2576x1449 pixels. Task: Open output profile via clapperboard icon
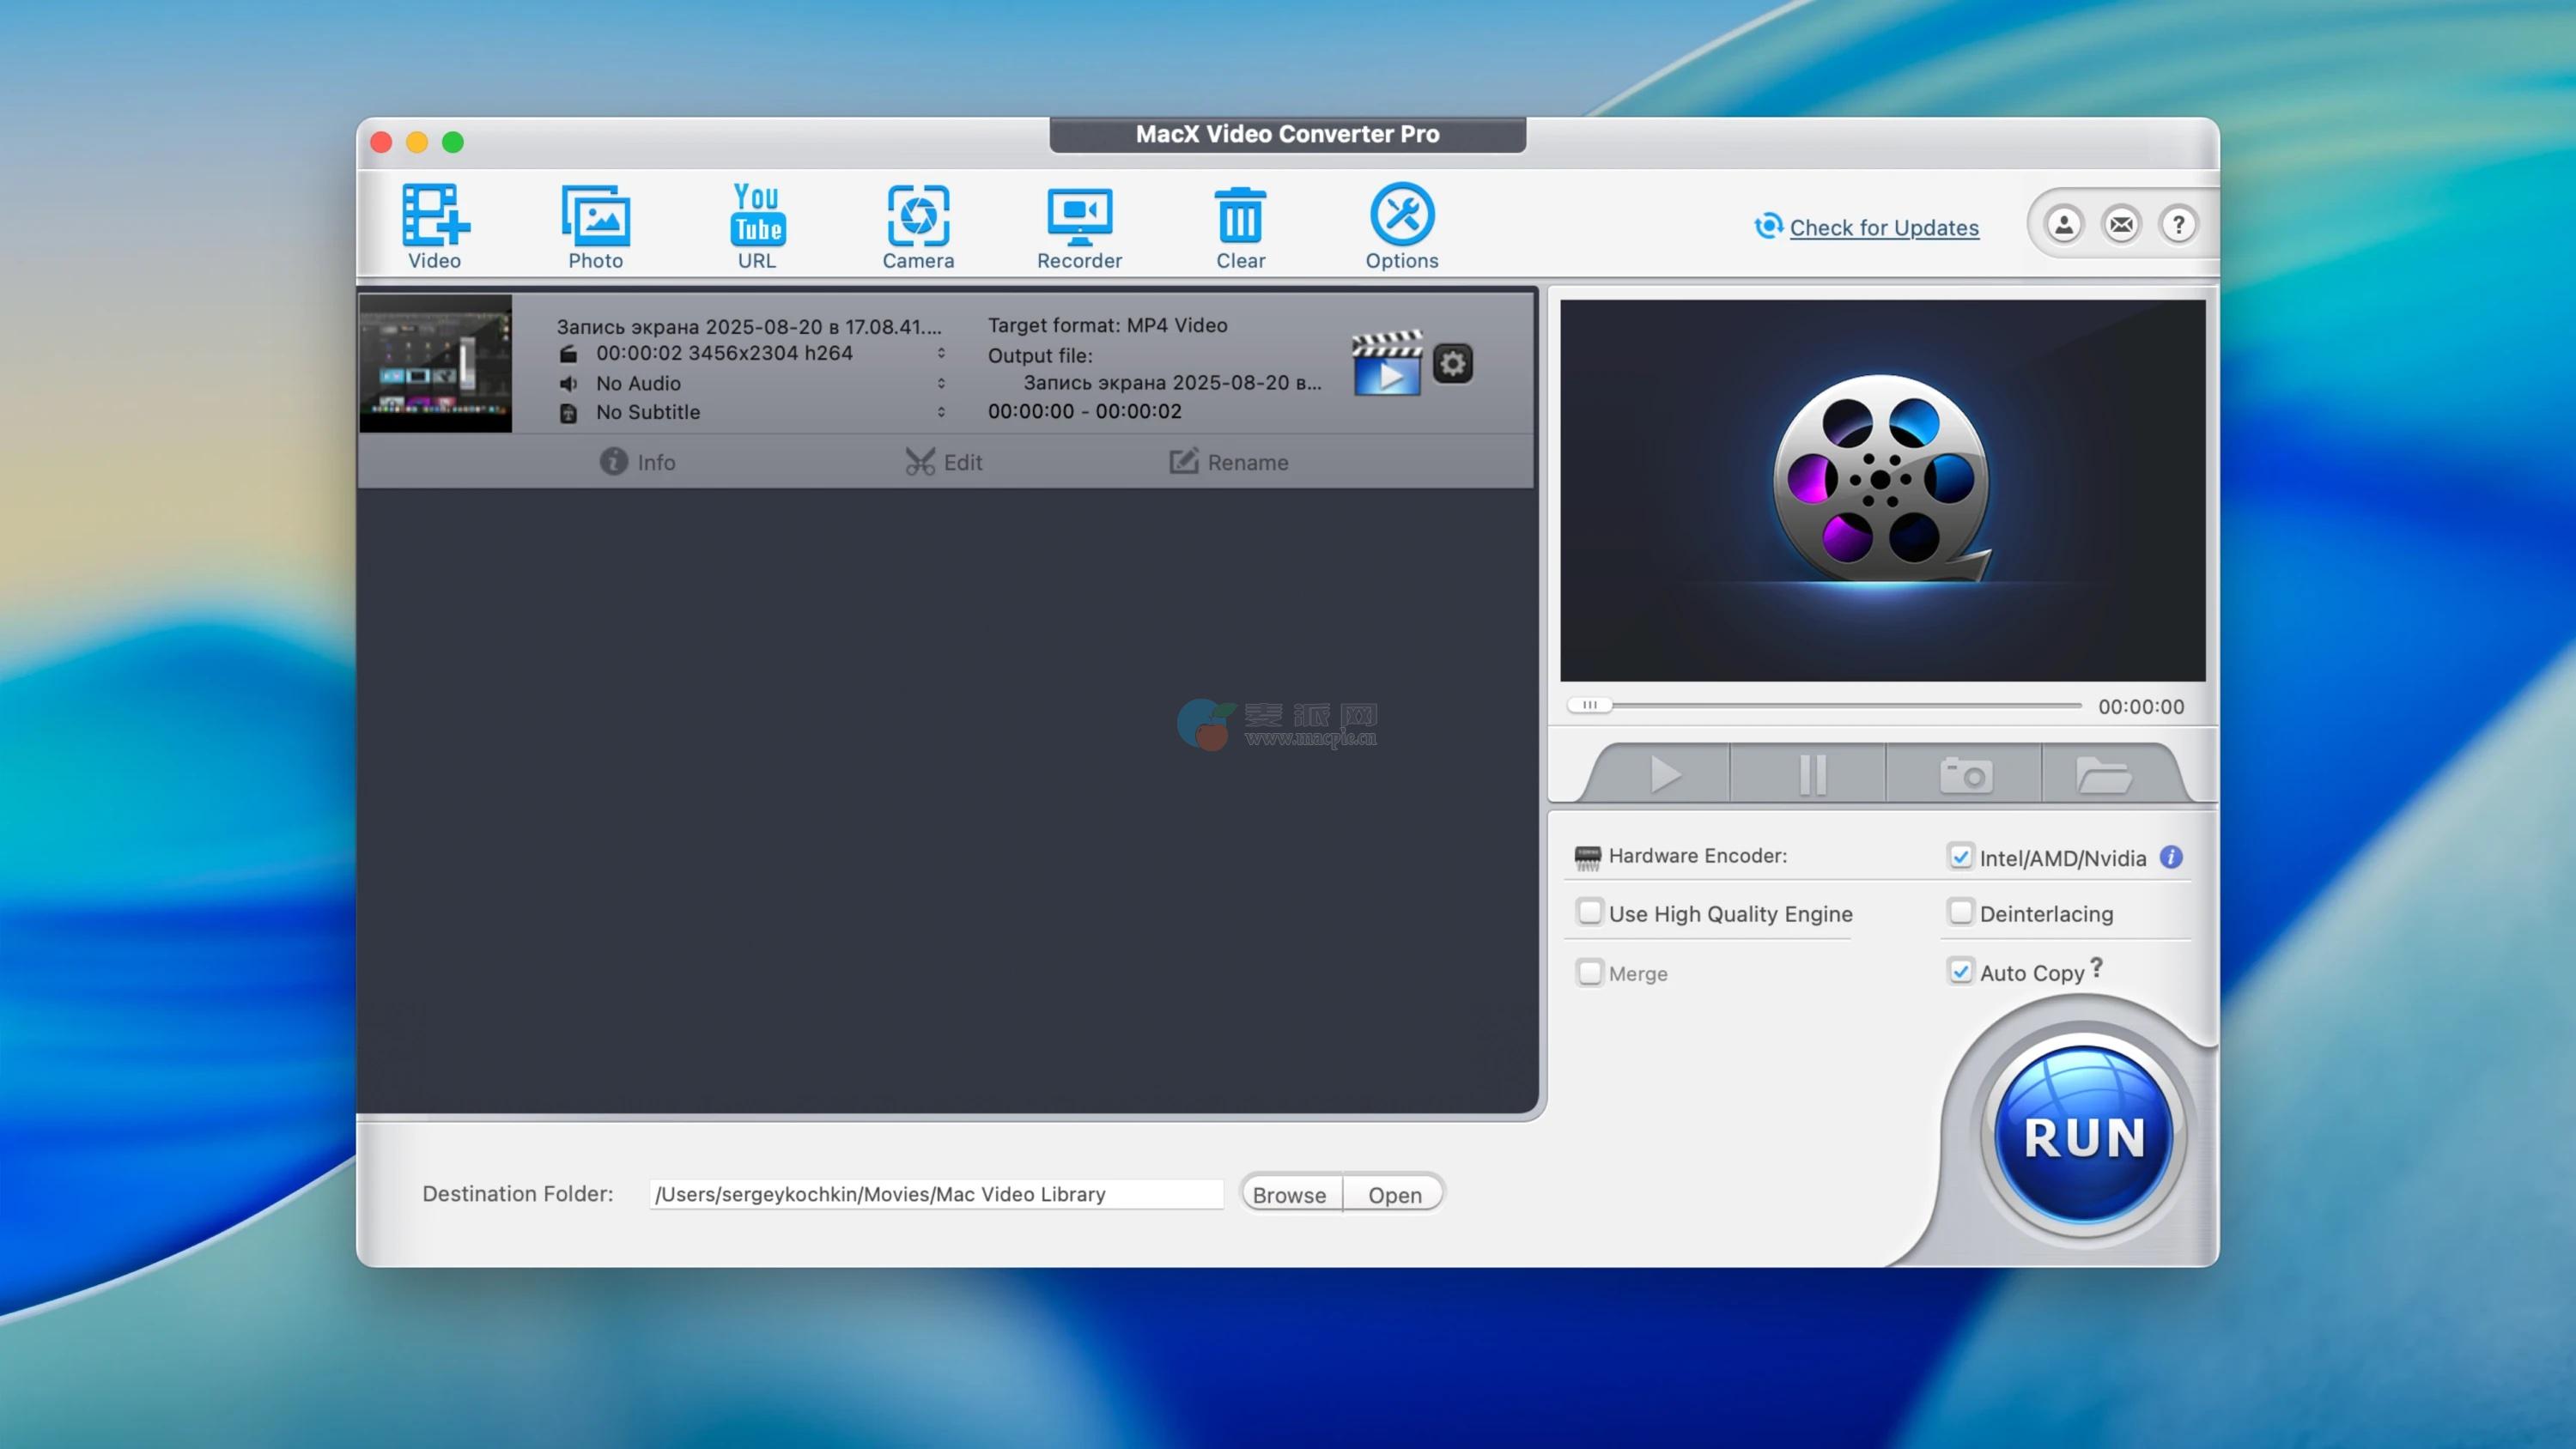point(1387,363)
